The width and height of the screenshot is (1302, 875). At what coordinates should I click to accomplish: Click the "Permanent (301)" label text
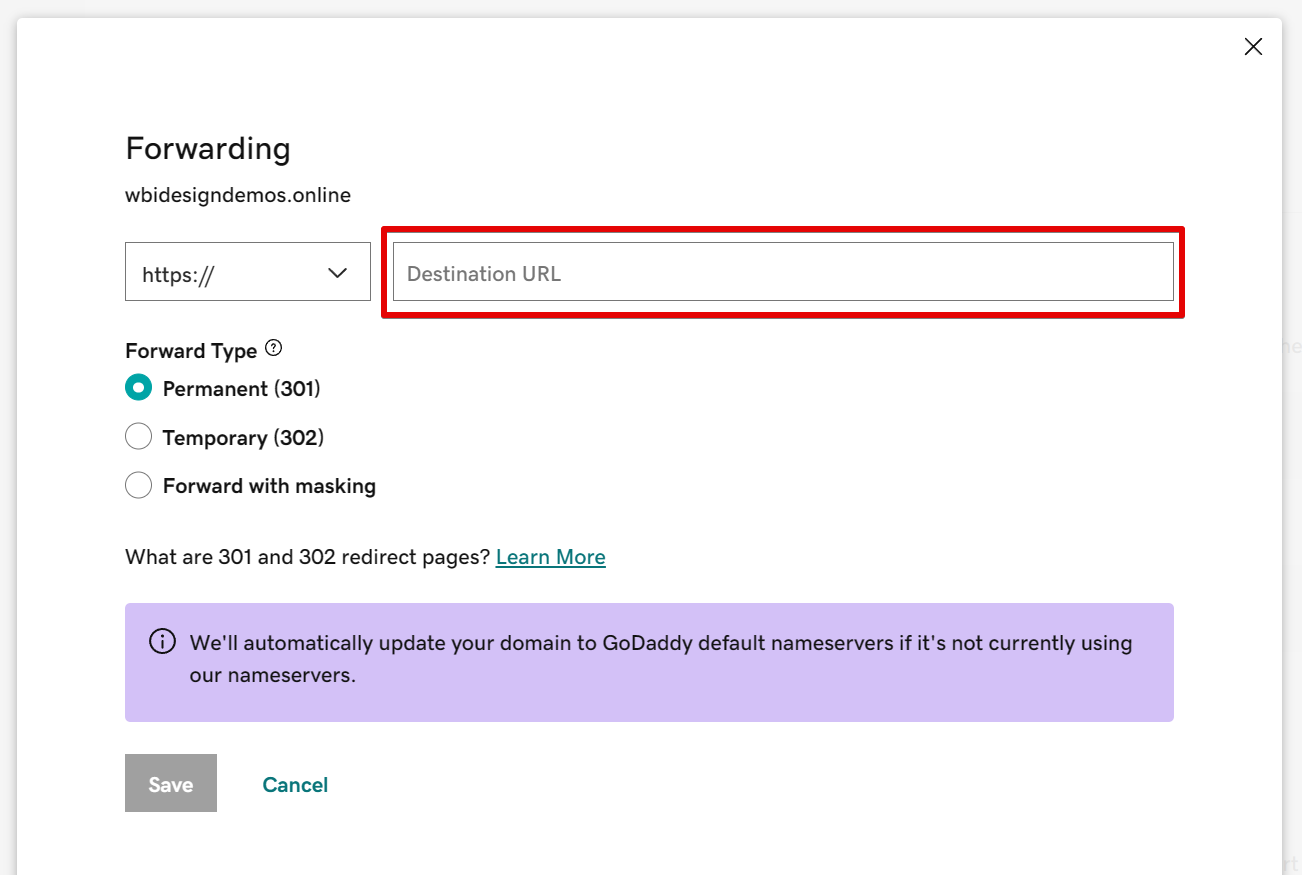pyautogui.click(x=241, y=389)
